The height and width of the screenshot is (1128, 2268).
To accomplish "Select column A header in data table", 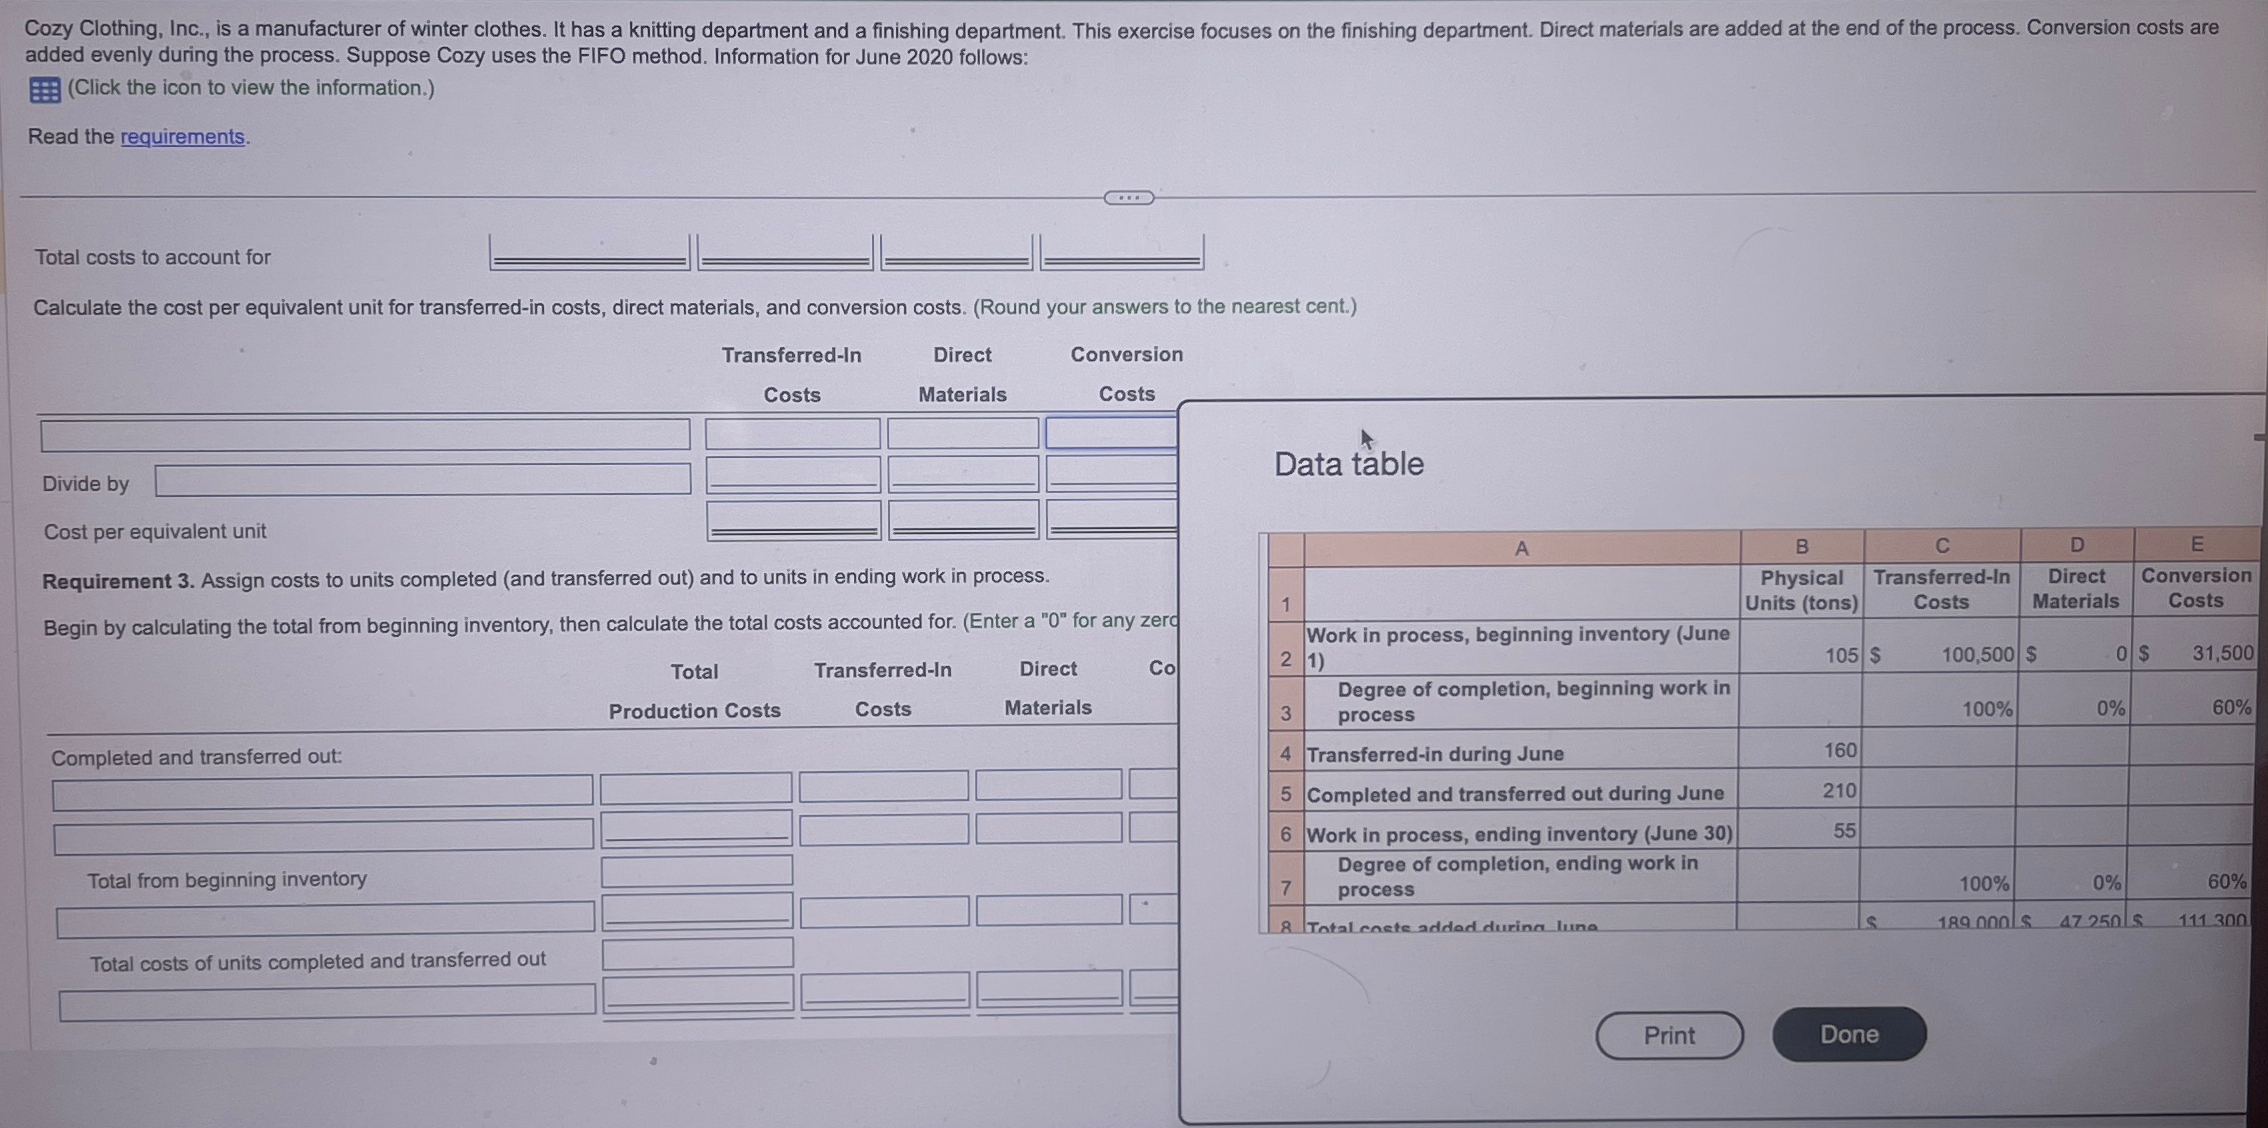I will (x=1521, y=548).
